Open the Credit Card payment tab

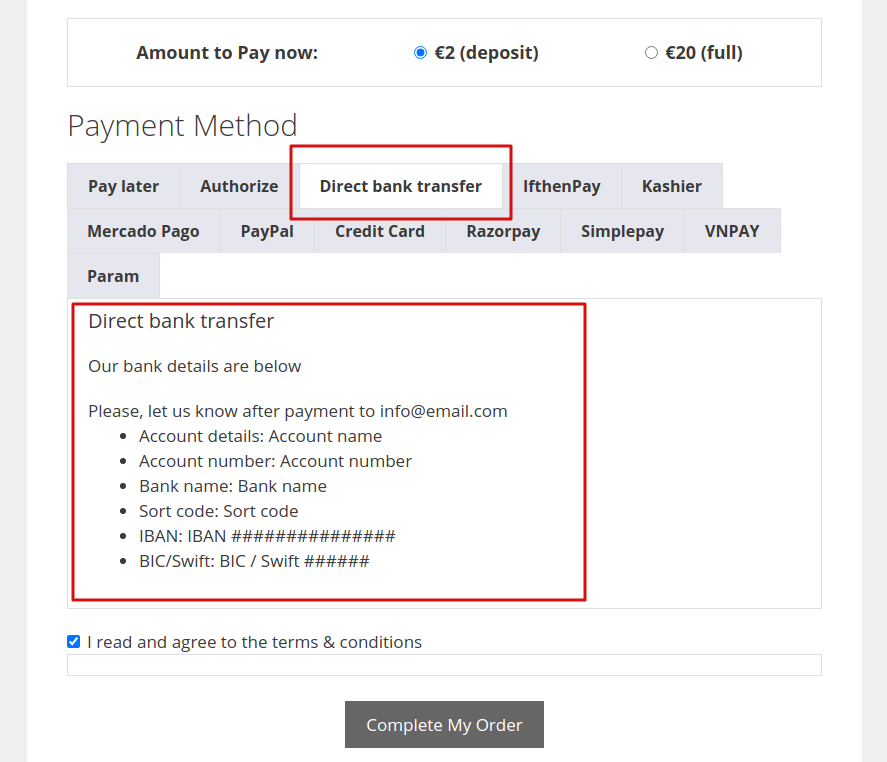[379, 230]
